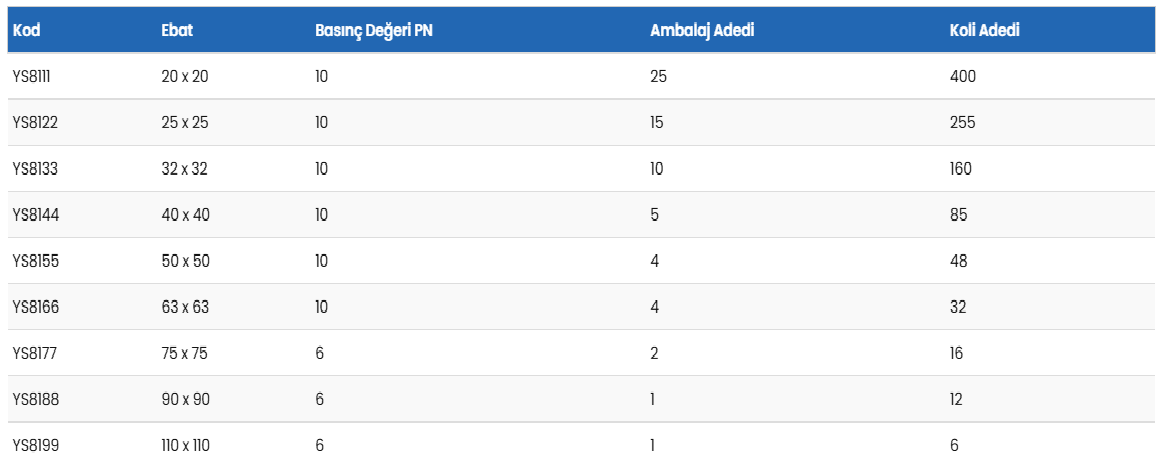
Task: Click the YS8199 code cell
Action: (35, 445)
